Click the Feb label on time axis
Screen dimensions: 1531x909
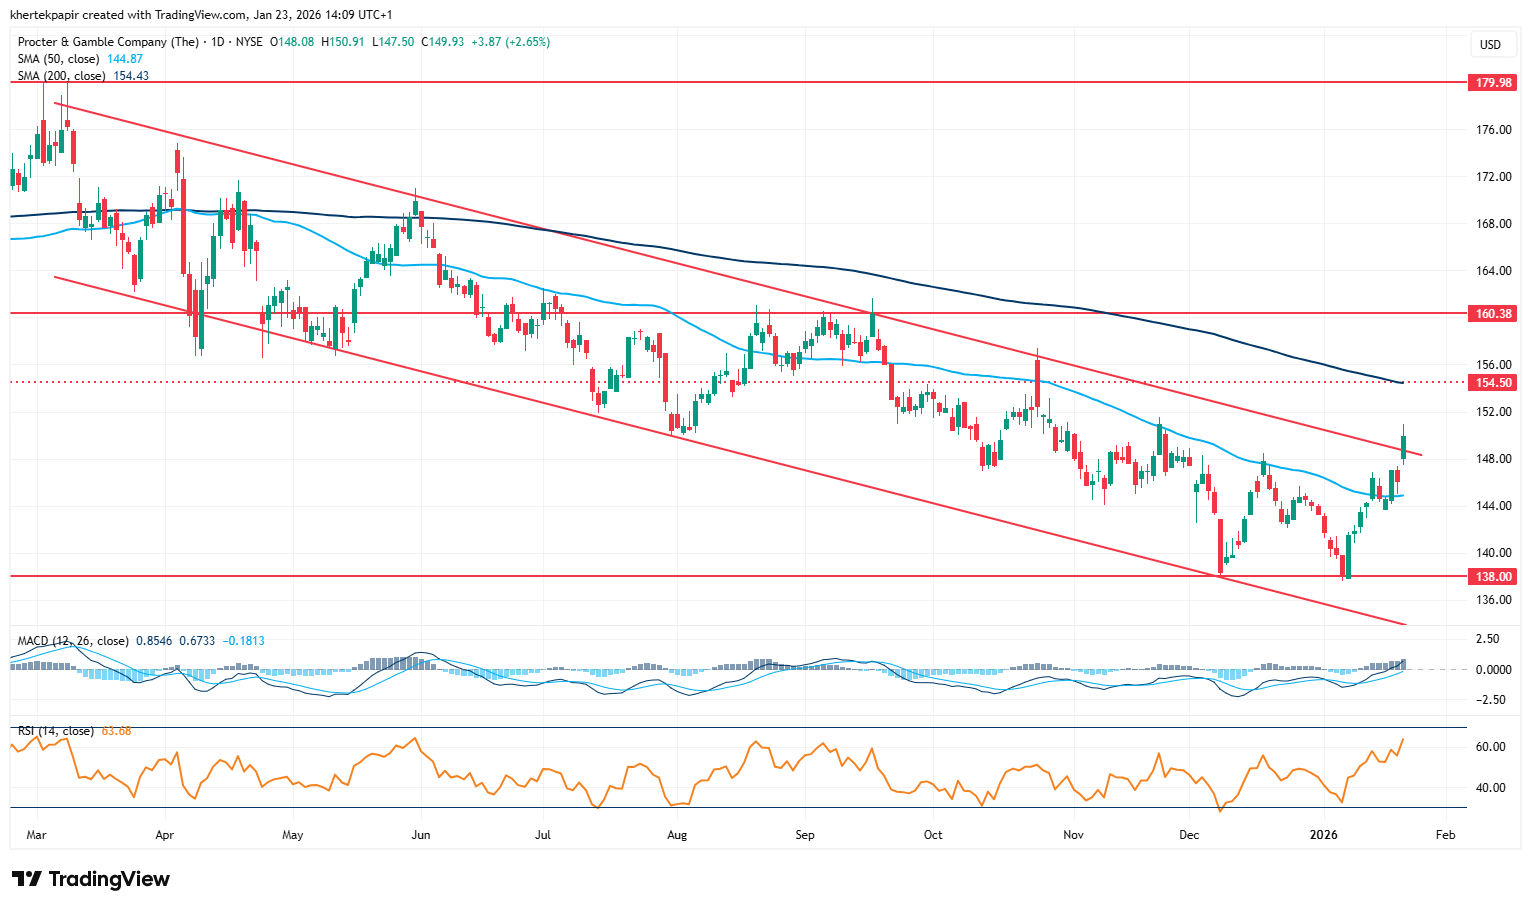(x=1445, y=834)
